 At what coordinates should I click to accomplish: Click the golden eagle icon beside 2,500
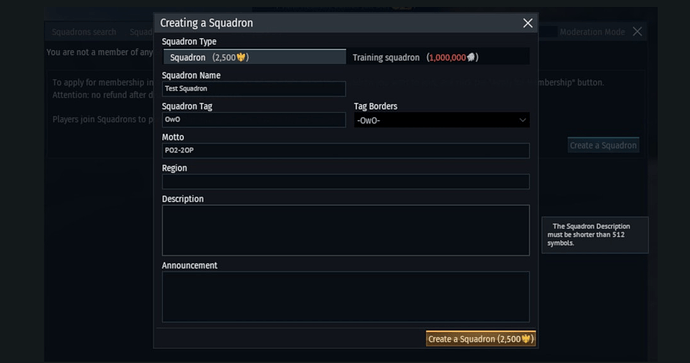coord(241,57)
